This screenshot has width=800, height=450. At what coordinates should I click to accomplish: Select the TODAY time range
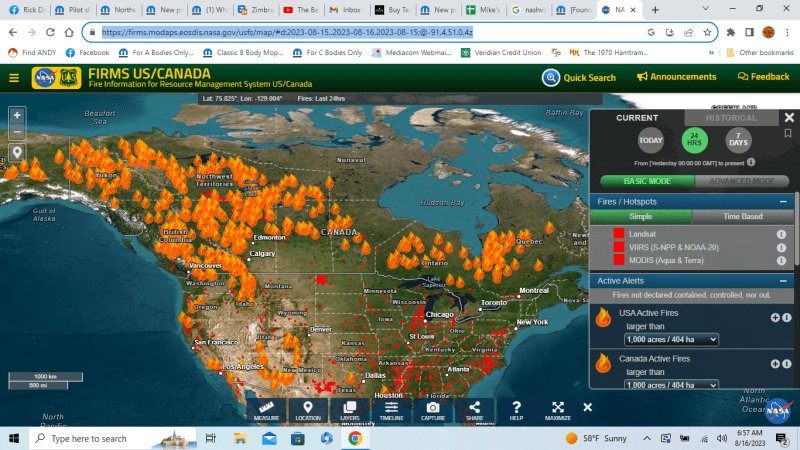tap(651, 140)
